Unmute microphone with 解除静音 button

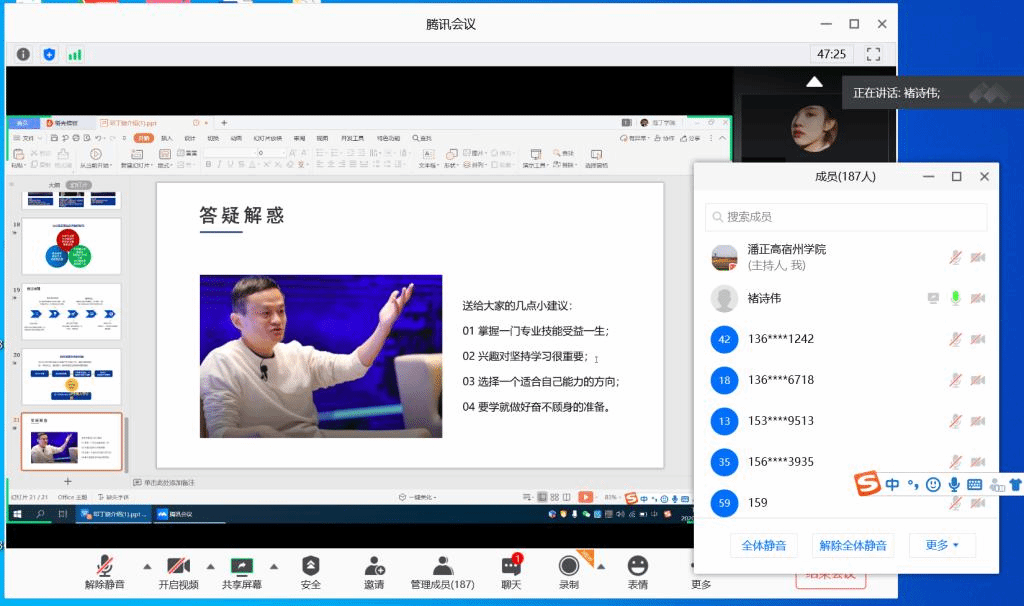pyautogui.click(x=104, y=567)
